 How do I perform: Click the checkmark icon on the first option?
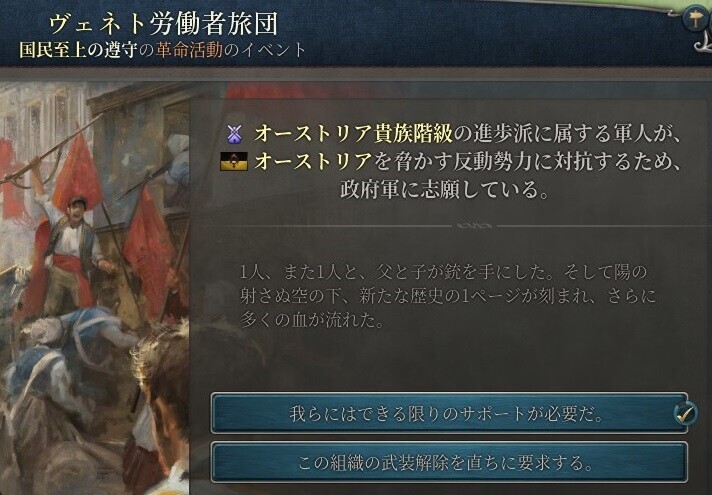click(686, 413)
